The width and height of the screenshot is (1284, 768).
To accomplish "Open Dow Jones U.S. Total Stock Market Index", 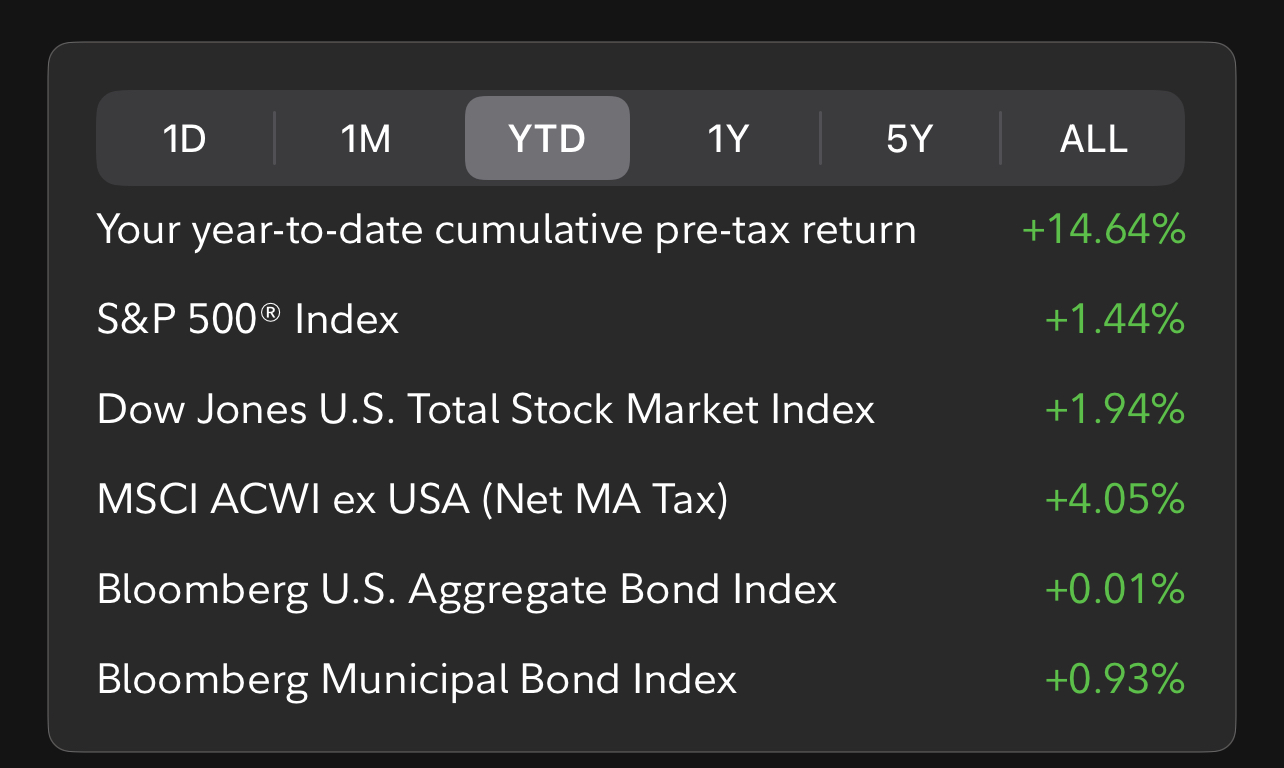I will [486, 410].
